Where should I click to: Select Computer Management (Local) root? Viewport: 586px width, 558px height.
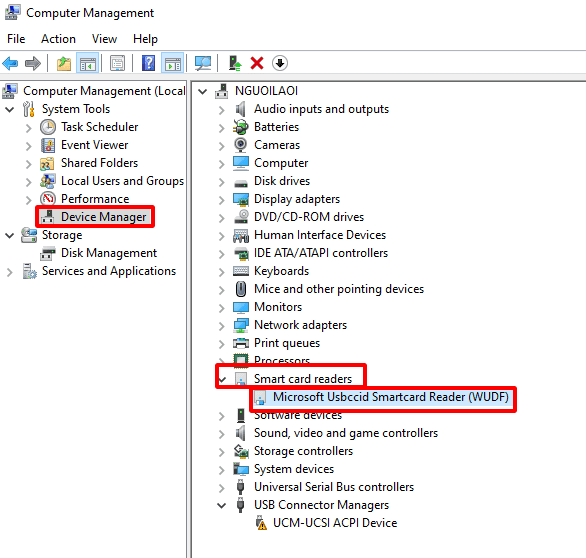[104, 91]
